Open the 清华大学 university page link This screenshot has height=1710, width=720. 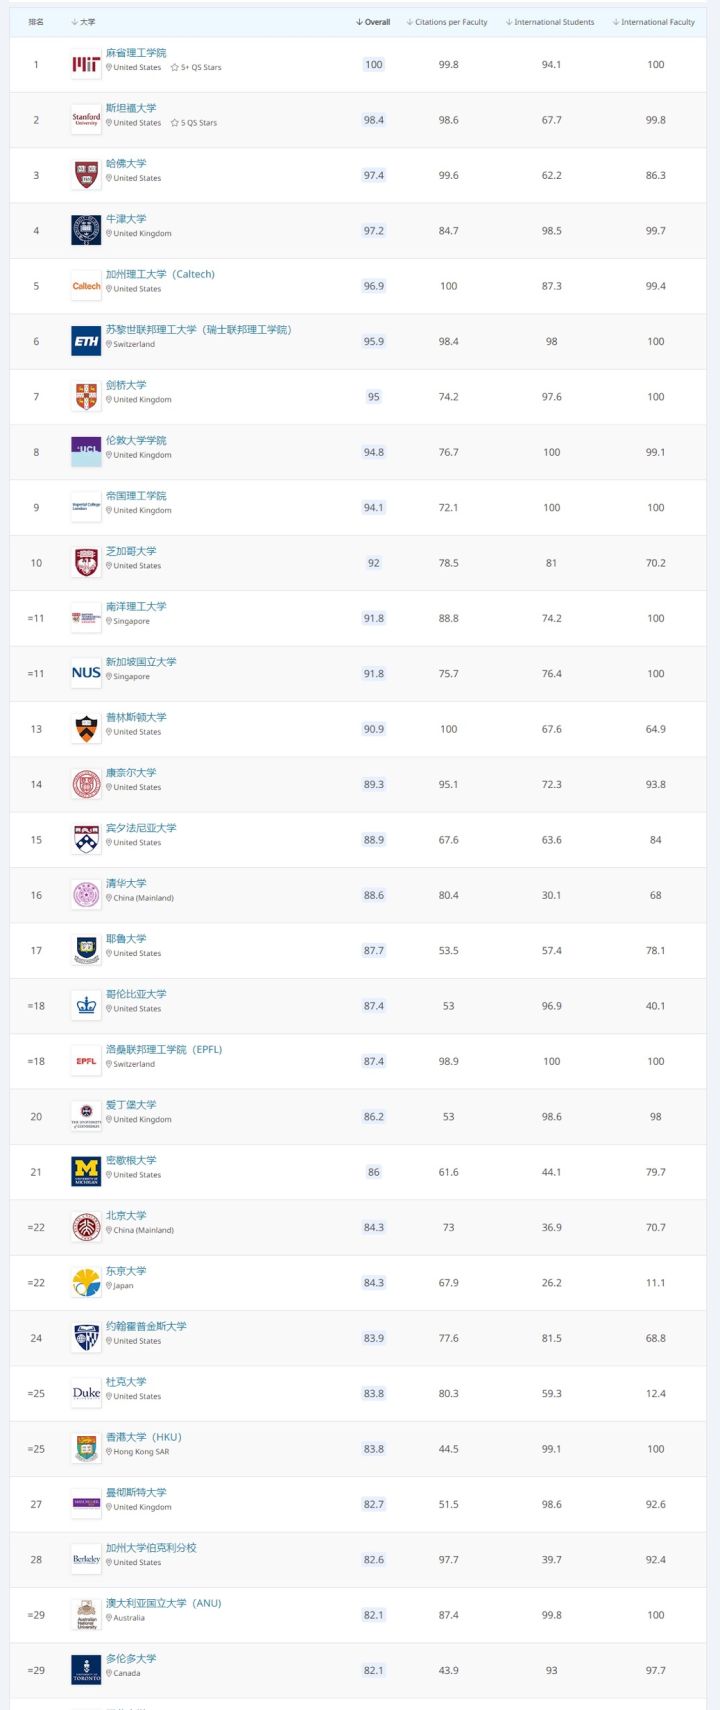tap(126, 884)
